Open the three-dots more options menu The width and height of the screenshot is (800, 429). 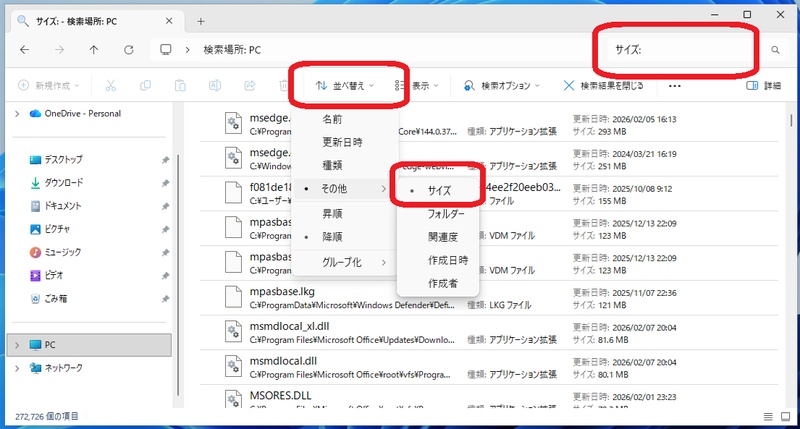click(674, 86)
